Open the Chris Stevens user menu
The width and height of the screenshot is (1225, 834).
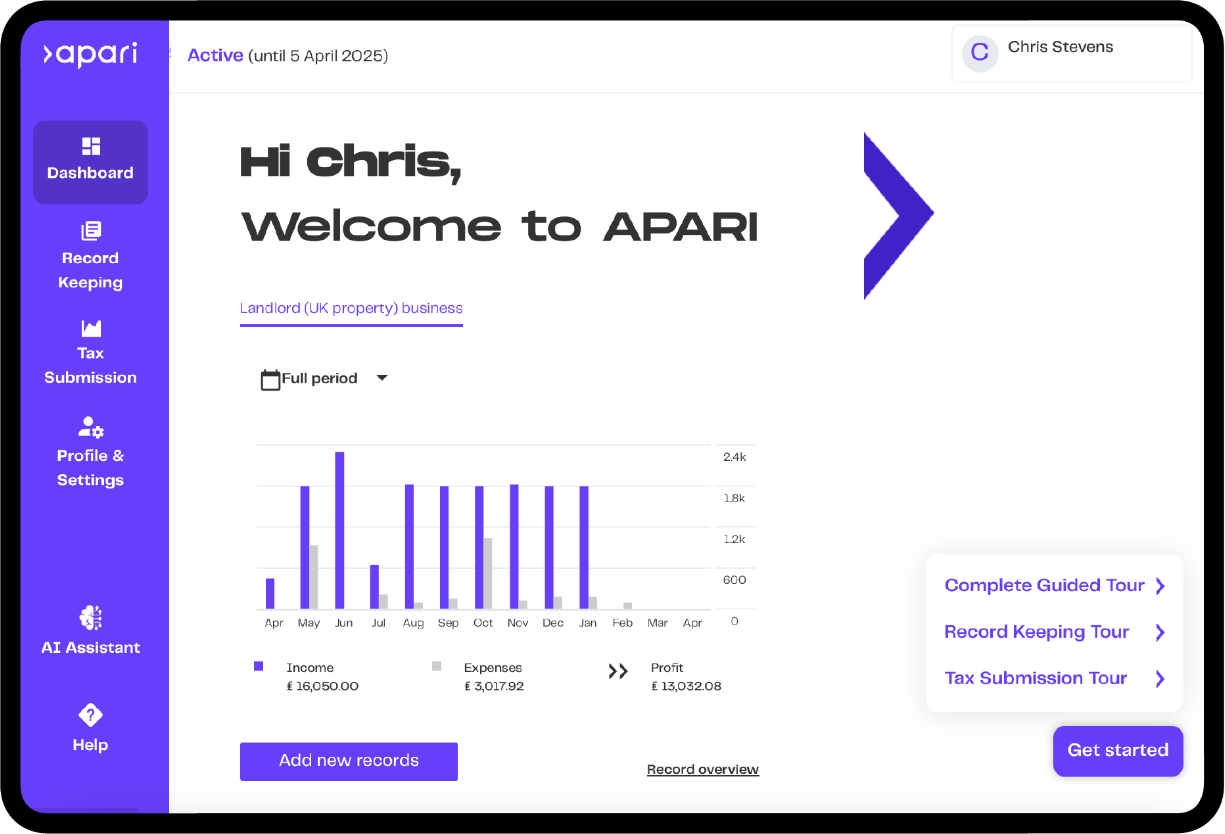(1072, 54)
